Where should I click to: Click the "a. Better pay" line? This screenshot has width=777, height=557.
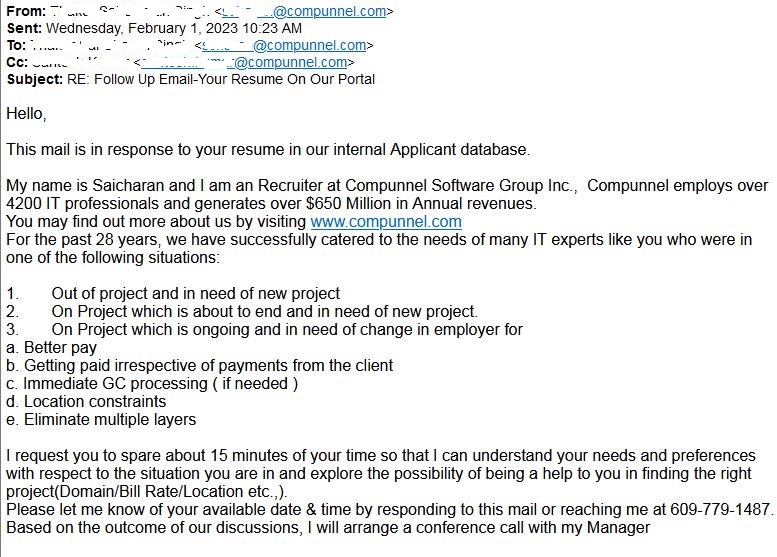pyautogui.click(x=51, y=348)
